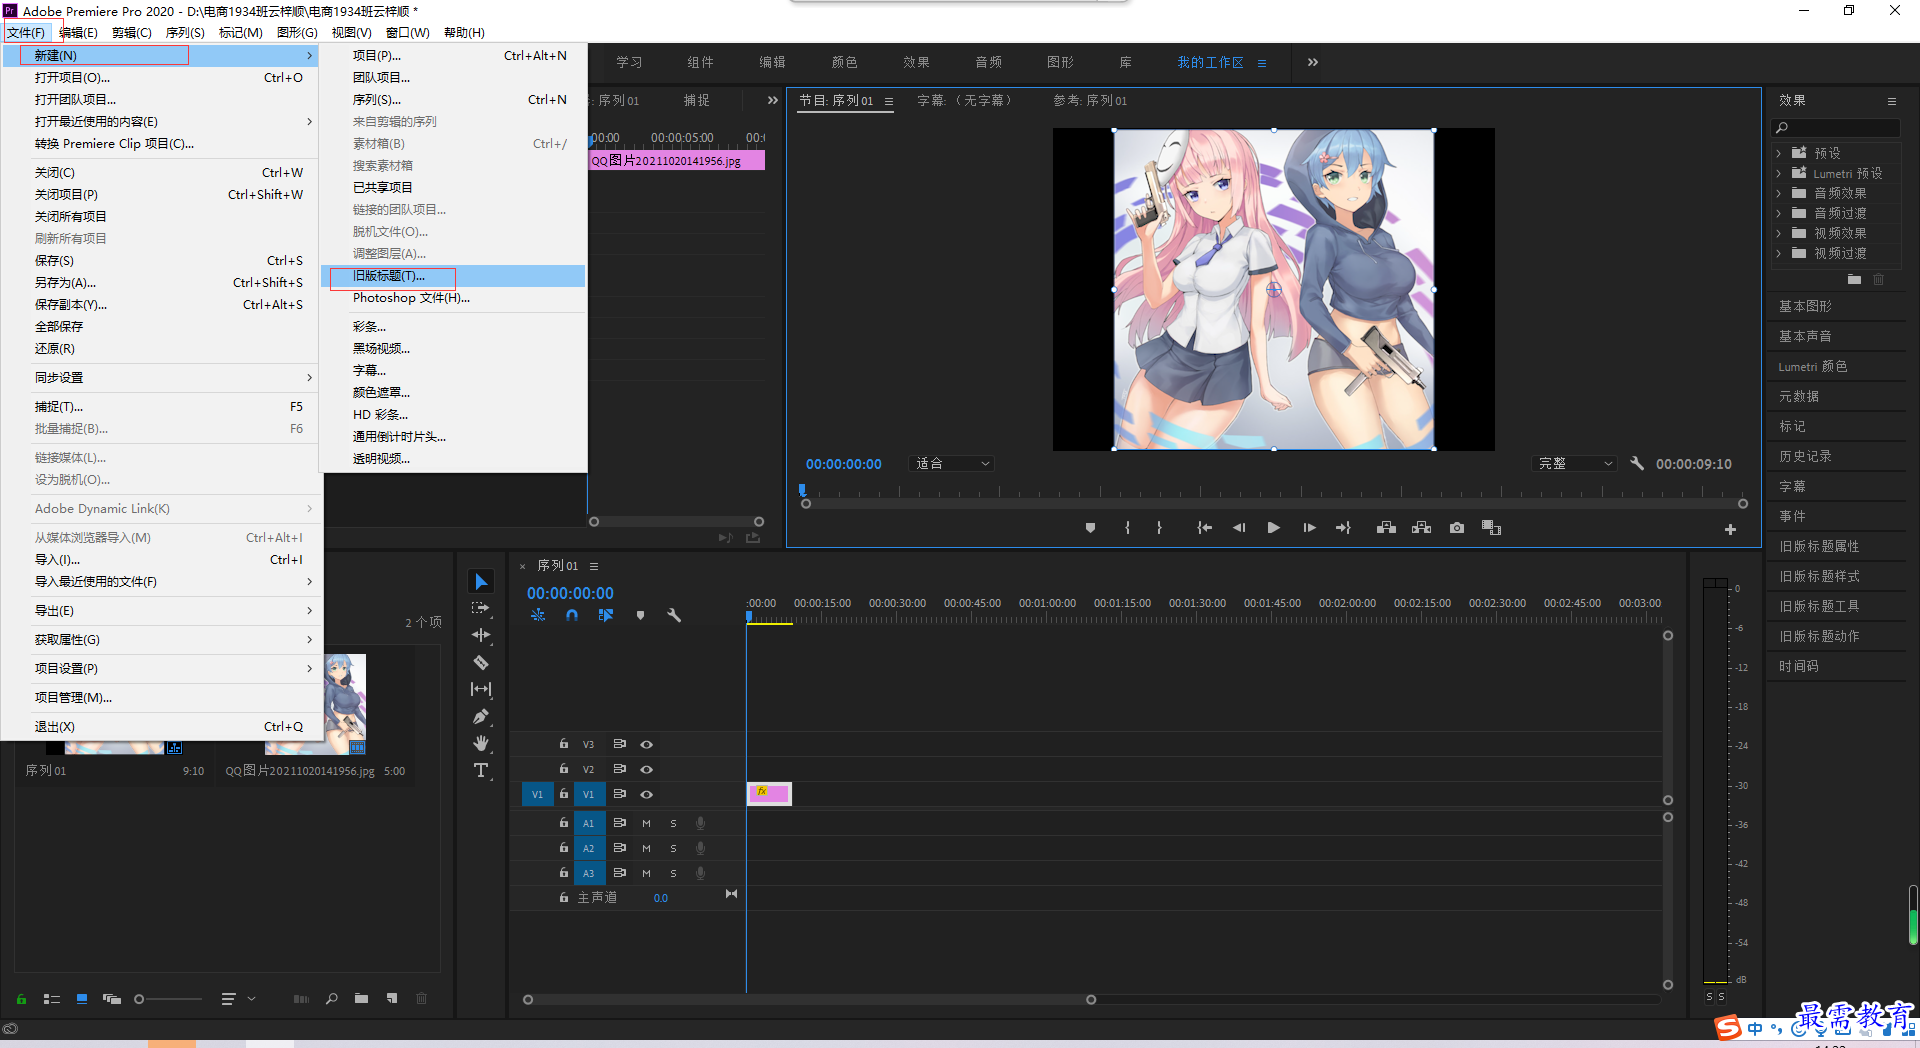1920x1048 pixels.
Task: Open playback resolution 完整 dropdown
Action: (x=1576, y=463)
